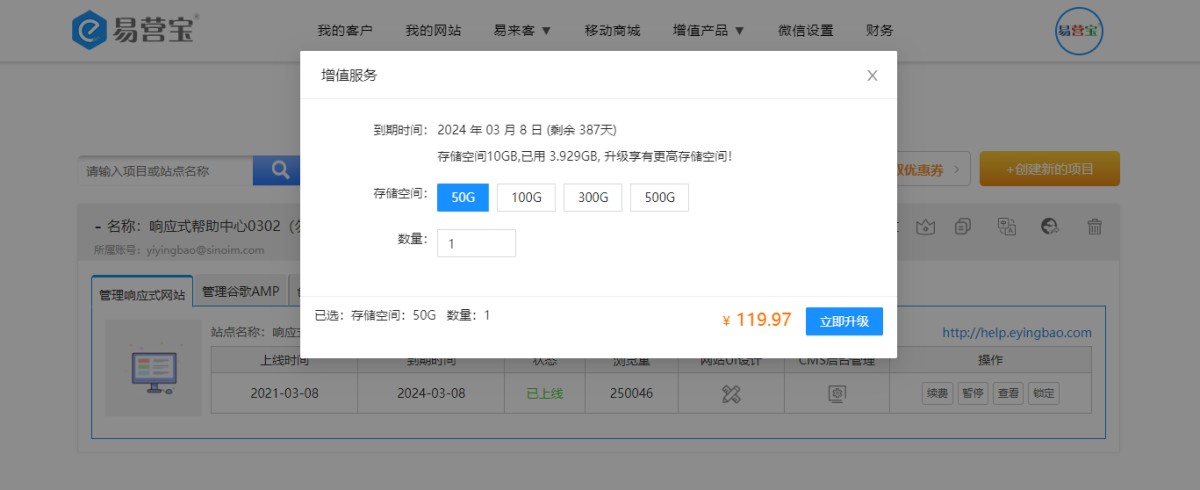Select 100G storage option
Screen dimensions: 1200x490
tap(526, 198)
